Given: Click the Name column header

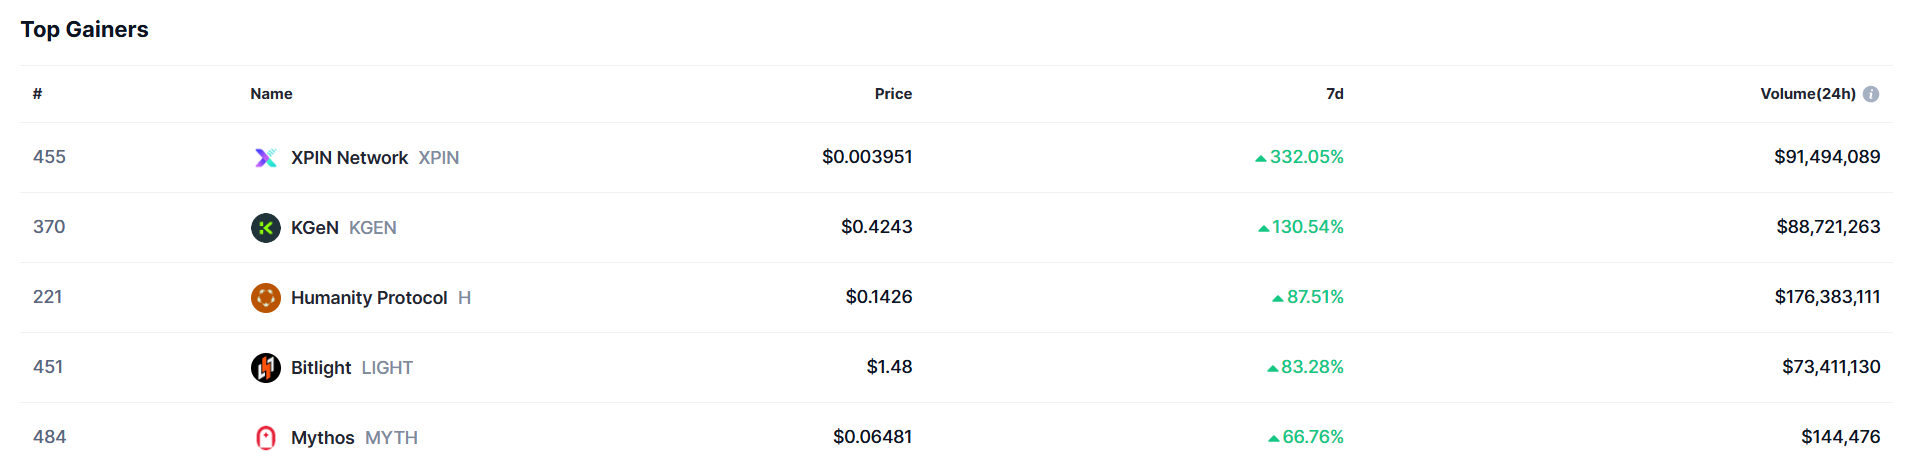Looking at the screenshot, I should tap(271, 94).
